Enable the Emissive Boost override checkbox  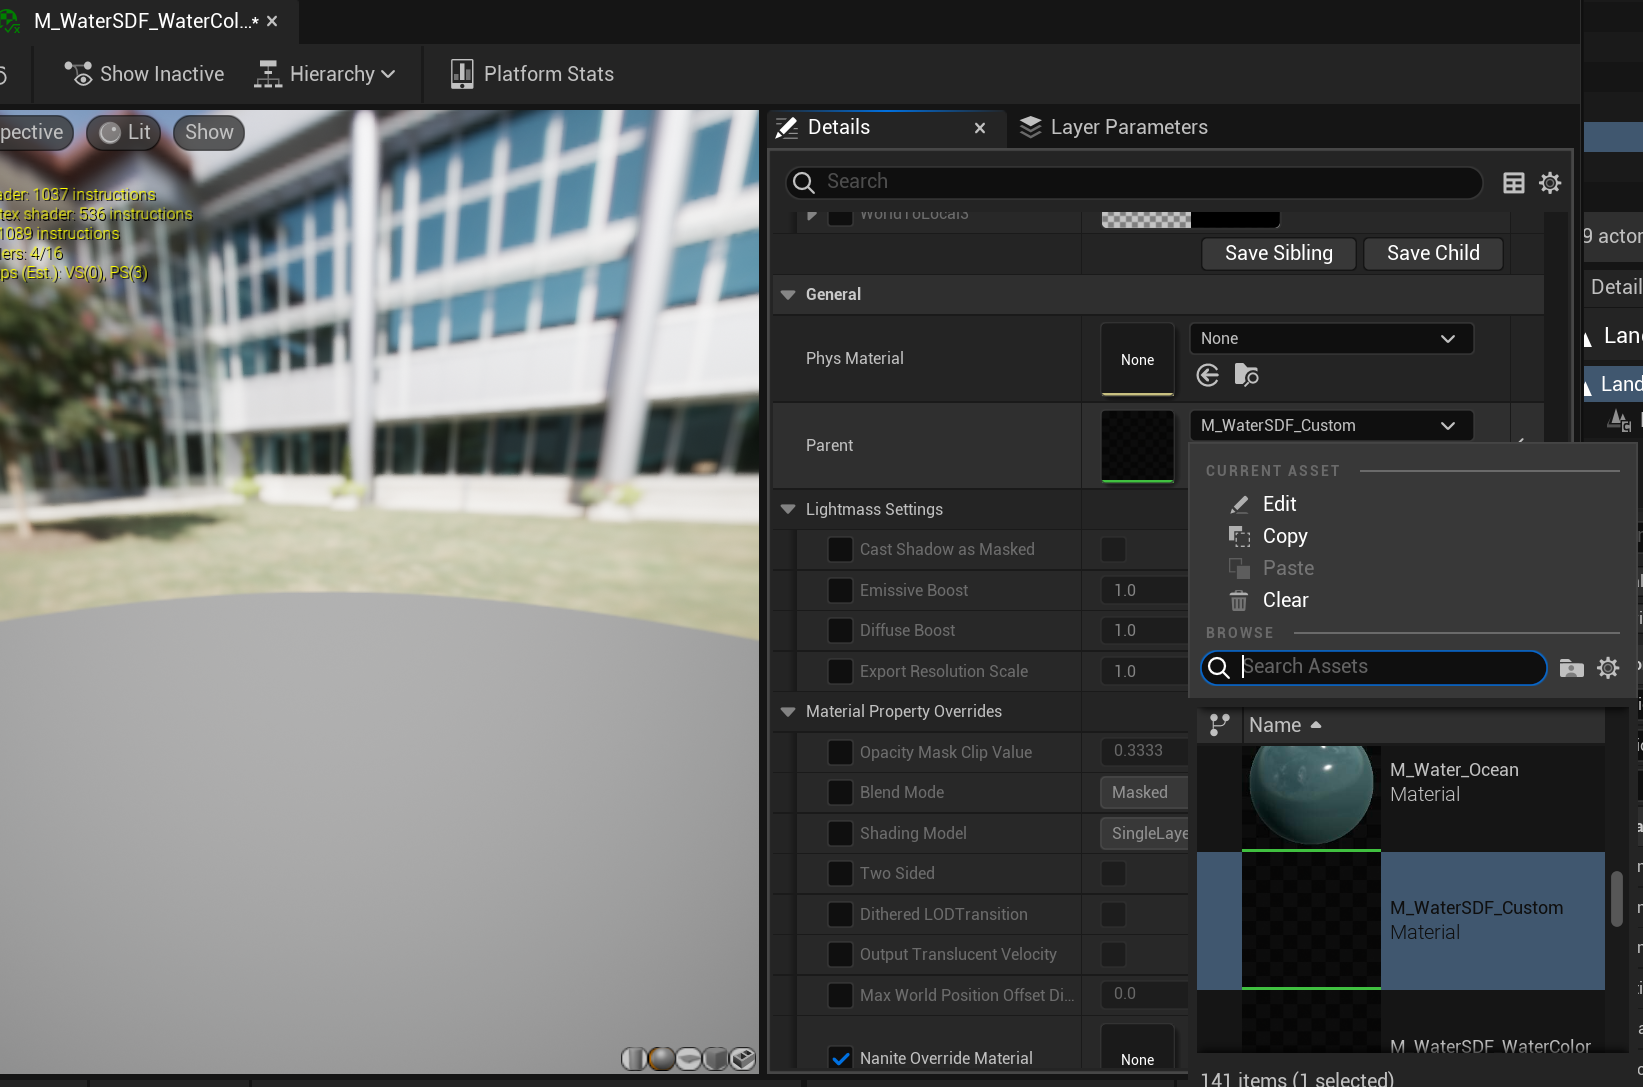(x=840, y=590)
